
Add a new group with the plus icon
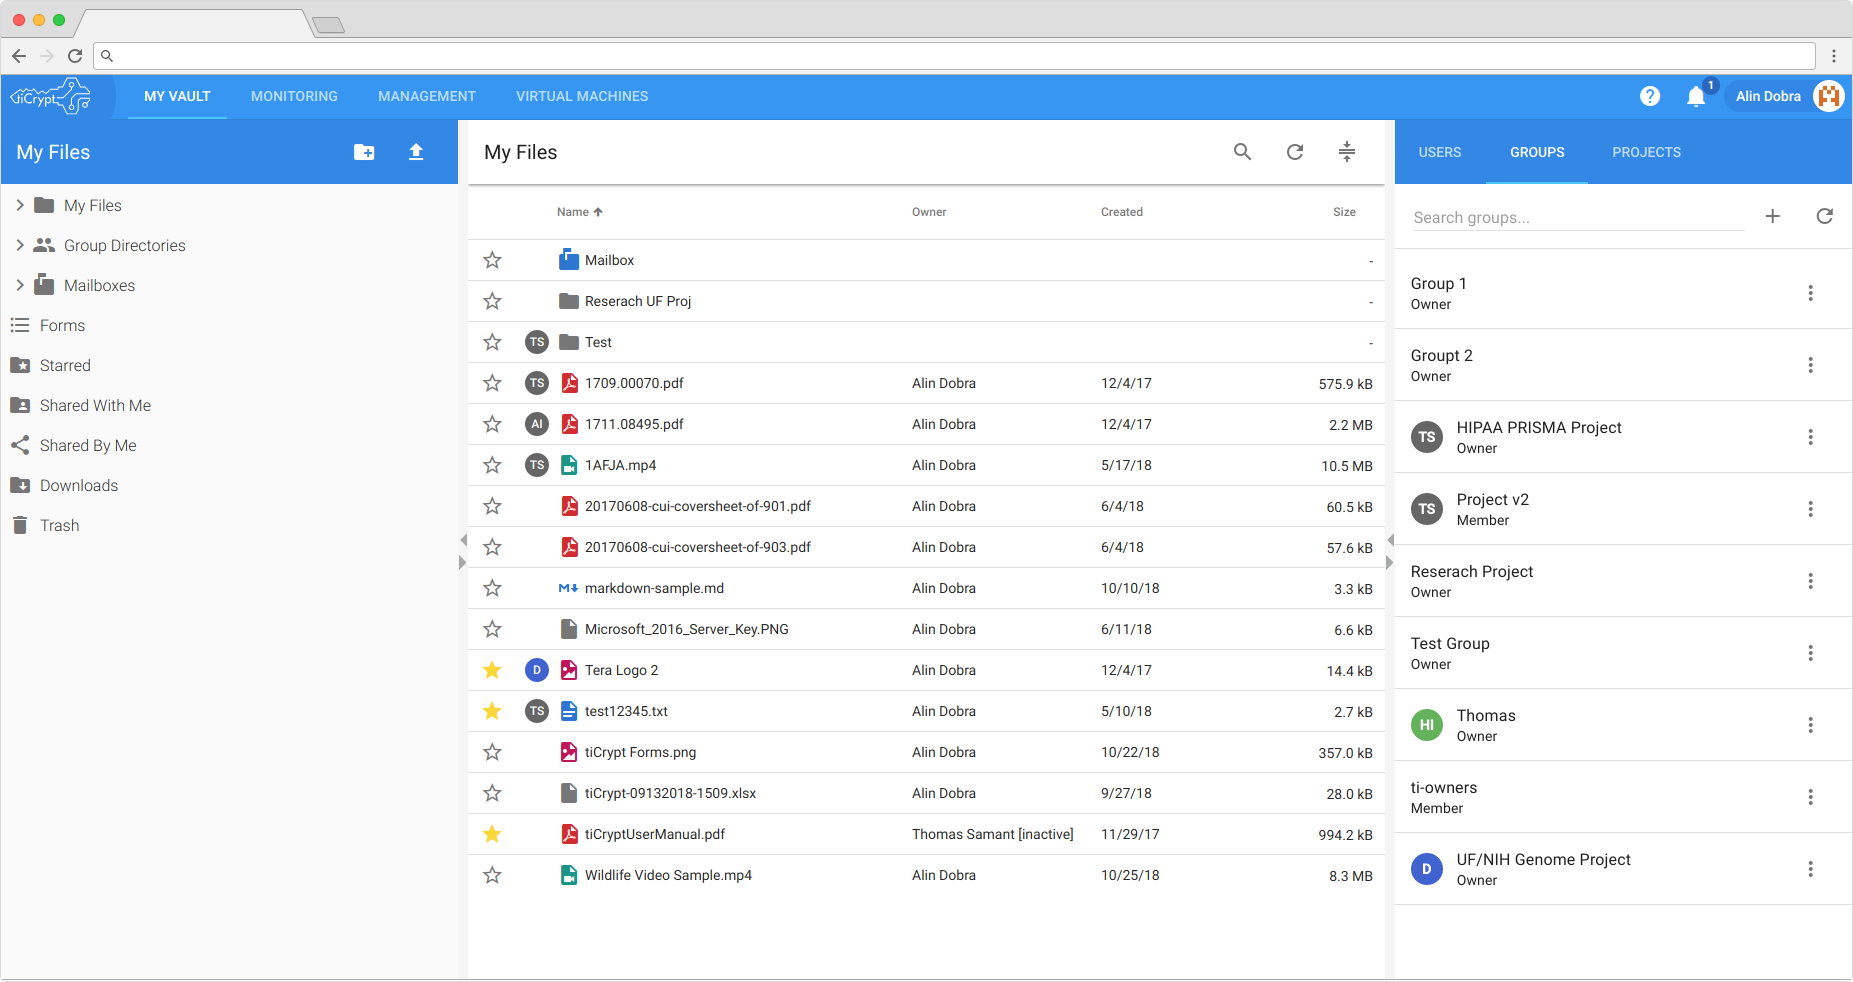pos(1773,216)
